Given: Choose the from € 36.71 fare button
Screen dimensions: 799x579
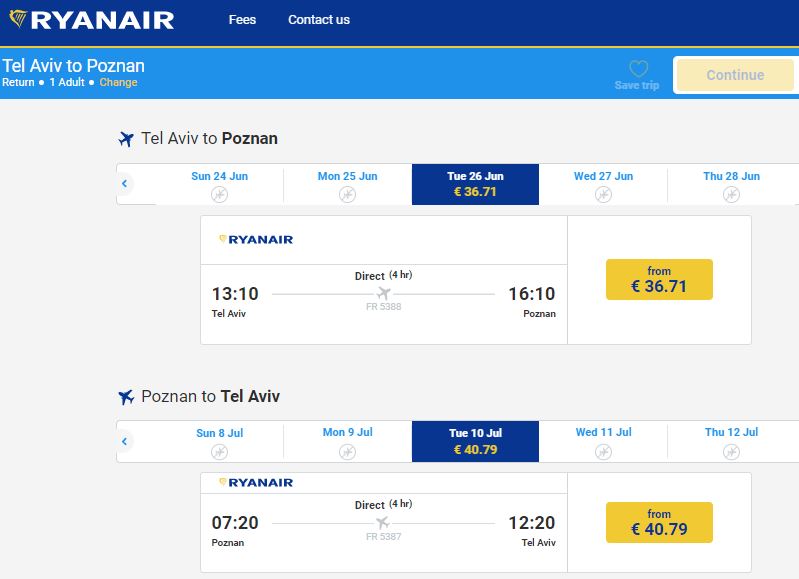Looking at the screenshot, I should (659, 279).
